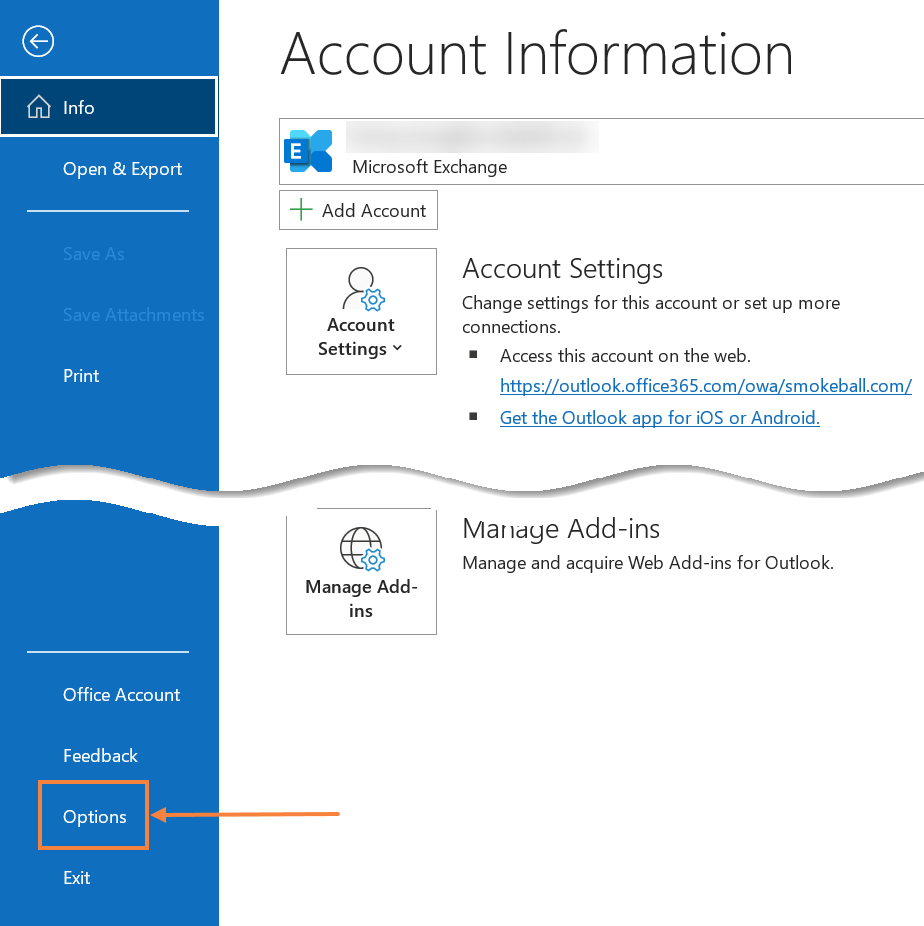This screenshot has height=926, width=924.
Task: Select the Info tab label
Action: click(79, 108)
